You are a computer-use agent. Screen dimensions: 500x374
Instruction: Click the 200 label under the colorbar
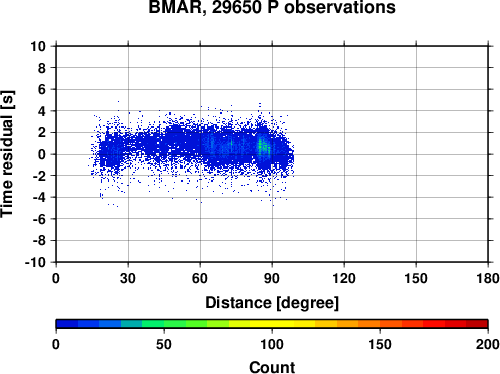coord(488,344)
